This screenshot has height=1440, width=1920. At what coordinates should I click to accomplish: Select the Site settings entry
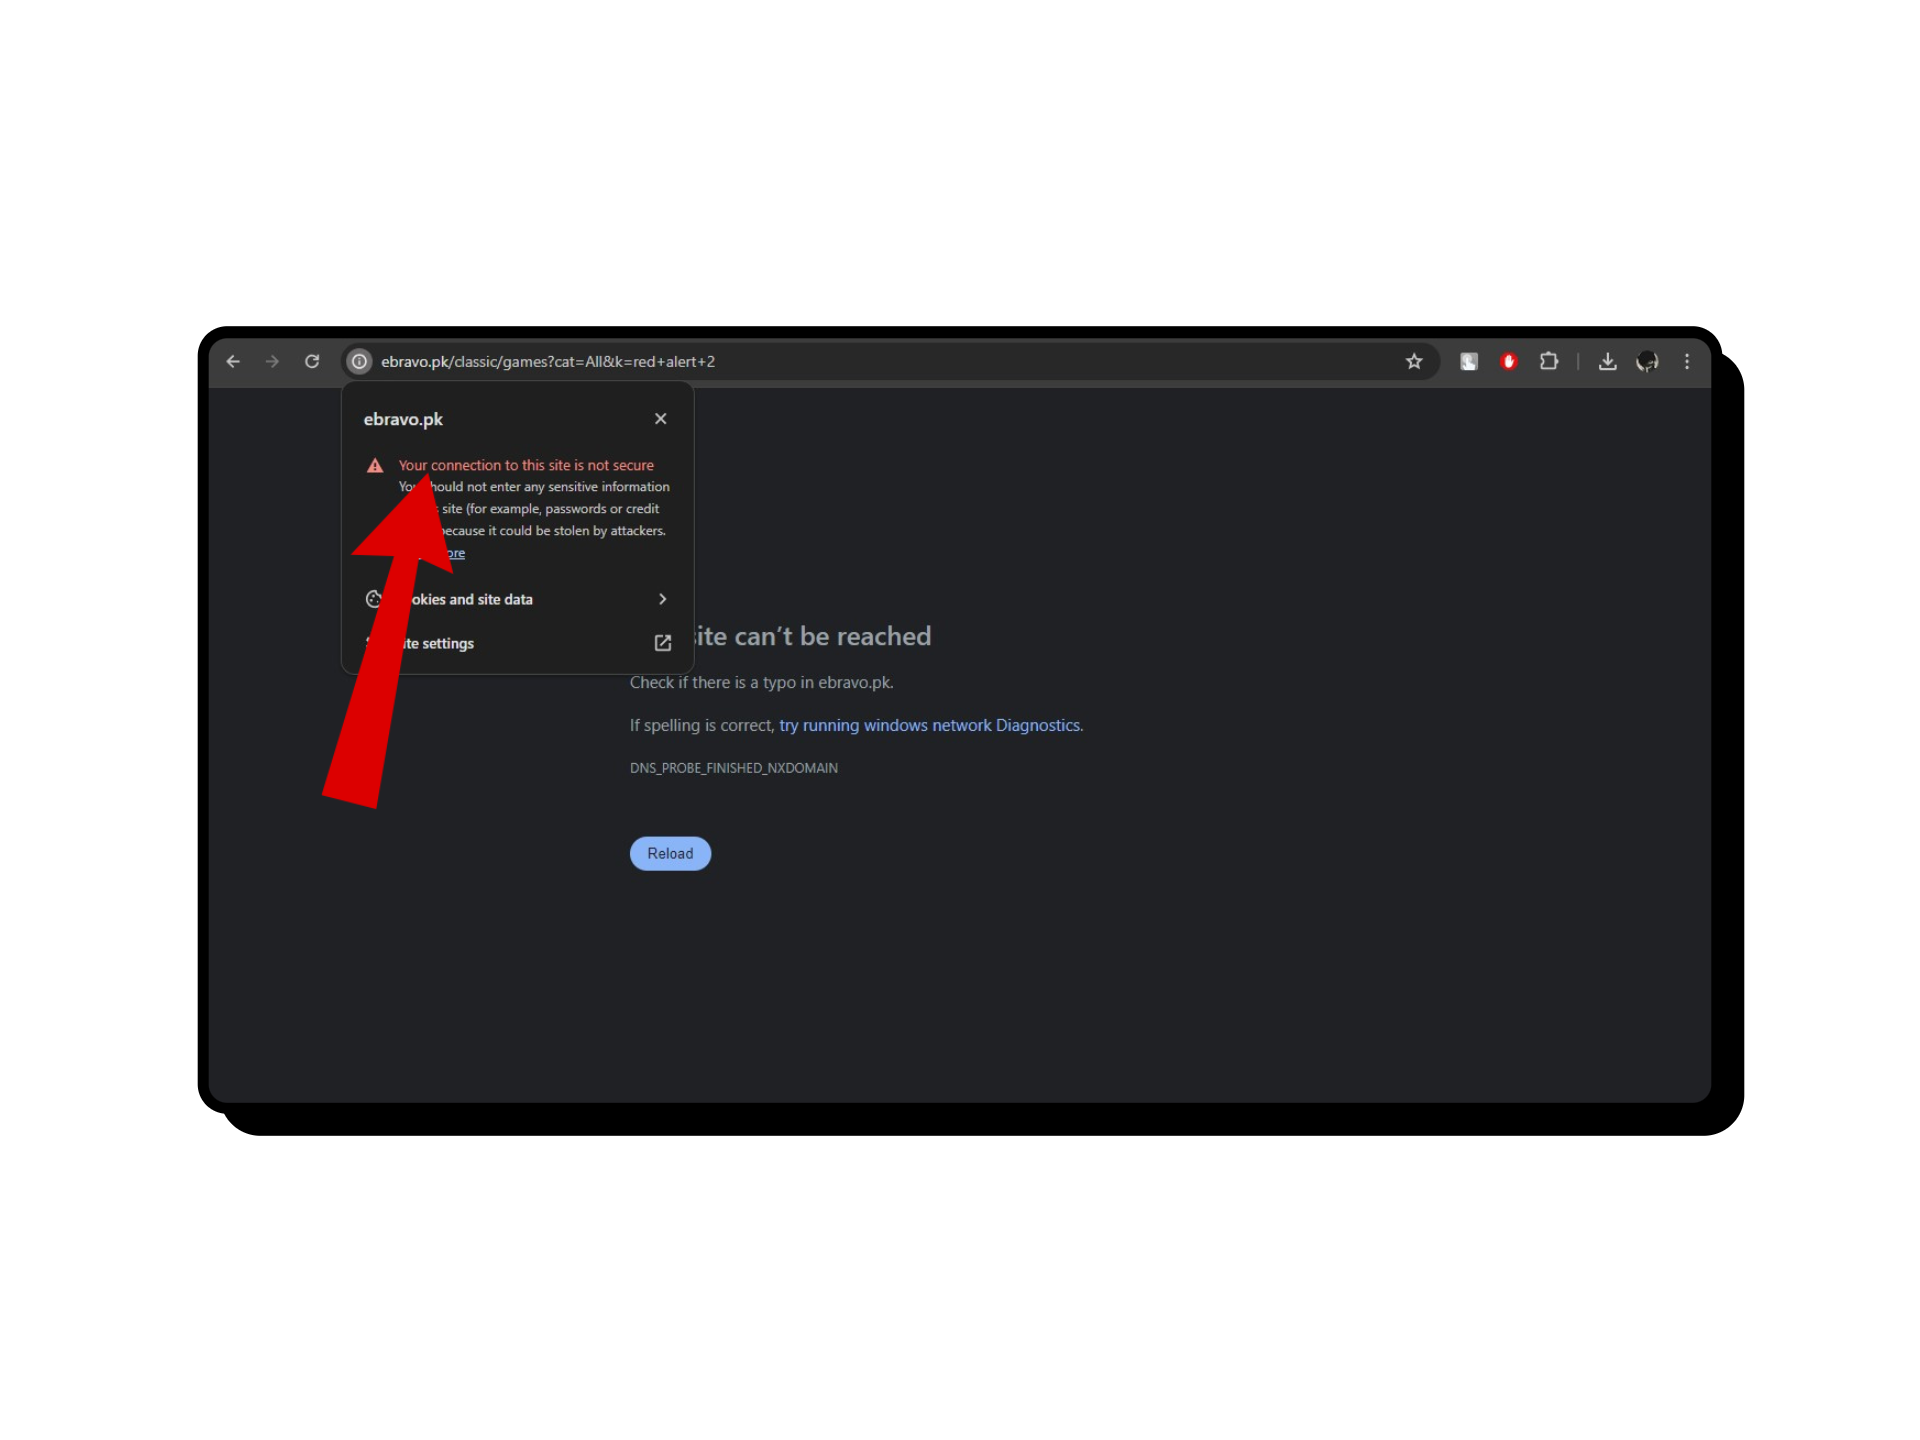pyautogui.click(x=518, y=643)
